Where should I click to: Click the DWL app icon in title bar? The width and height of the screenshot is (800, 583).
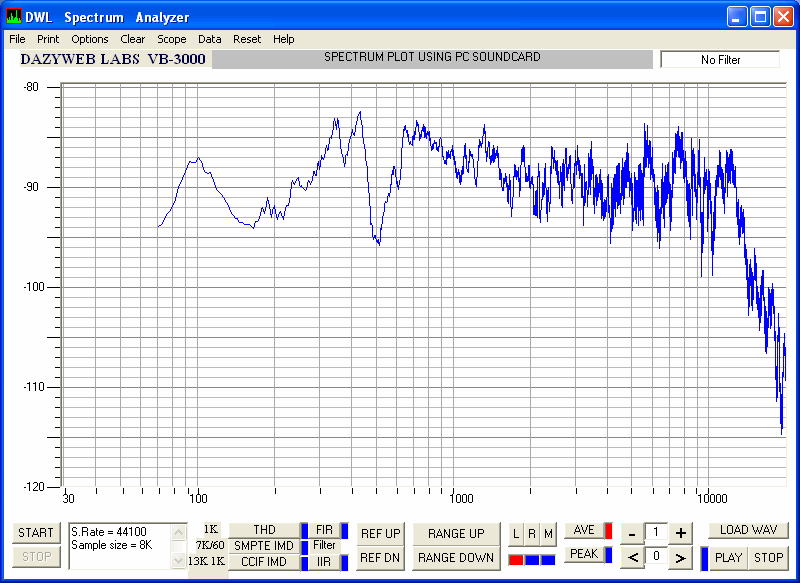pos(14,16)
